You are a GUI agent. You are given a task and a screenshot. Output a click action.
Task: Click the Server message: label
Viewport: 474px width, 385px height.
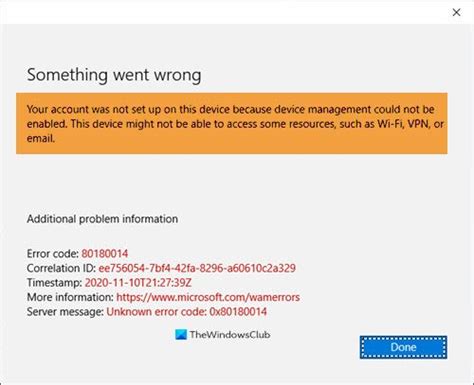(x=65, y=312)
